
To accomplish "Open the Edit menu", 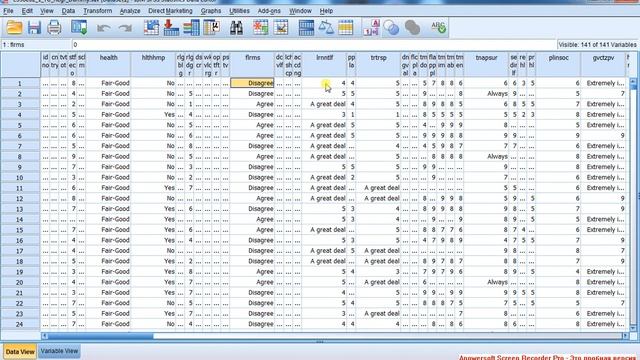I will coord(27,11).
